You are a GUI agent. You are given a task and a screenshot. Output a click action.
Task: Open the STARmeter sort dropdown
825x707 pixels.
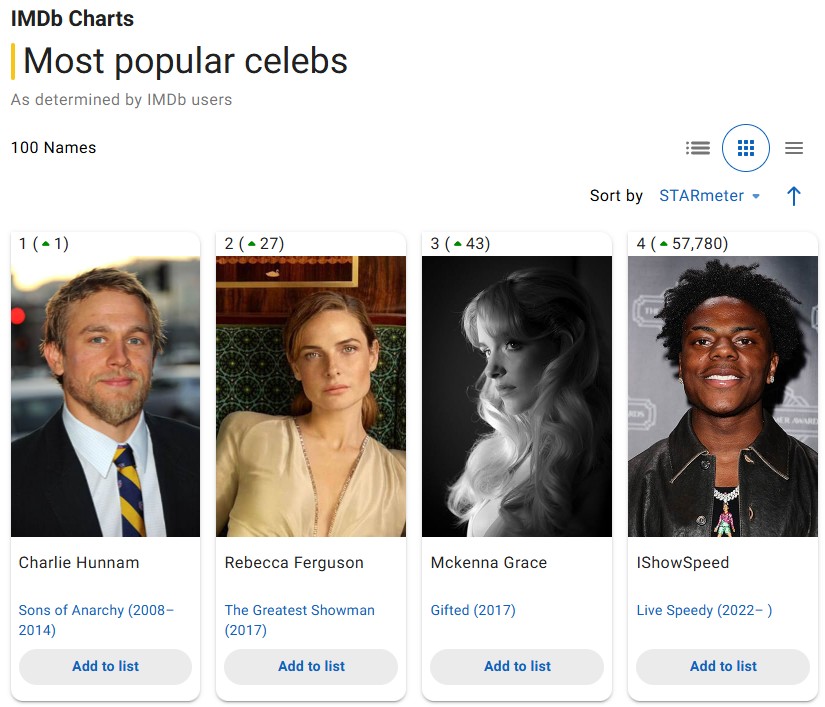tap(709, 196)
